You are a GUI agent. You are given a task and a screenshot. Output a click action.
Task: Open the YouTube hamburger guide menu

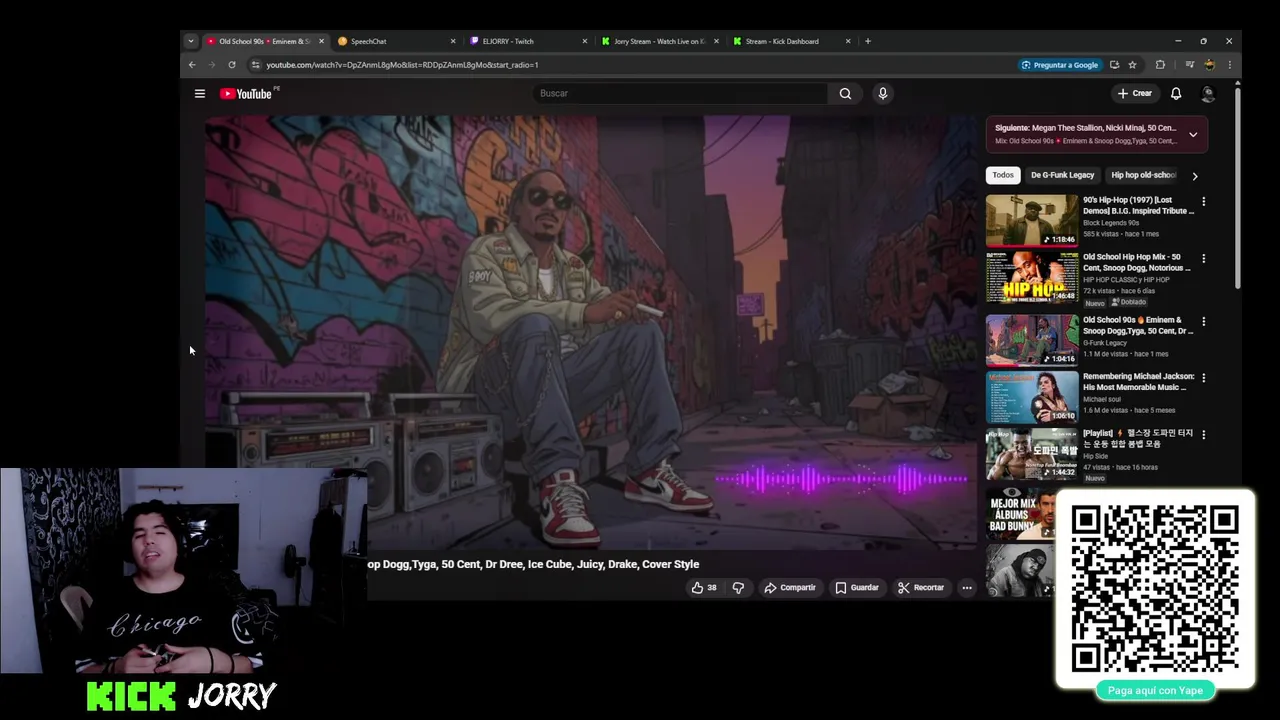[x=200, y=93]
